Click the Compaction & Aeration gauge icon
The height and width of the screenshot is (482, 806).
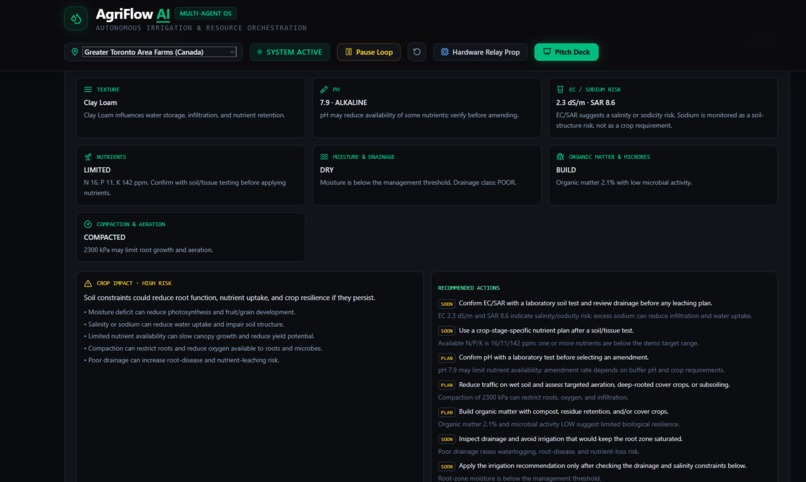pos(88,224)
